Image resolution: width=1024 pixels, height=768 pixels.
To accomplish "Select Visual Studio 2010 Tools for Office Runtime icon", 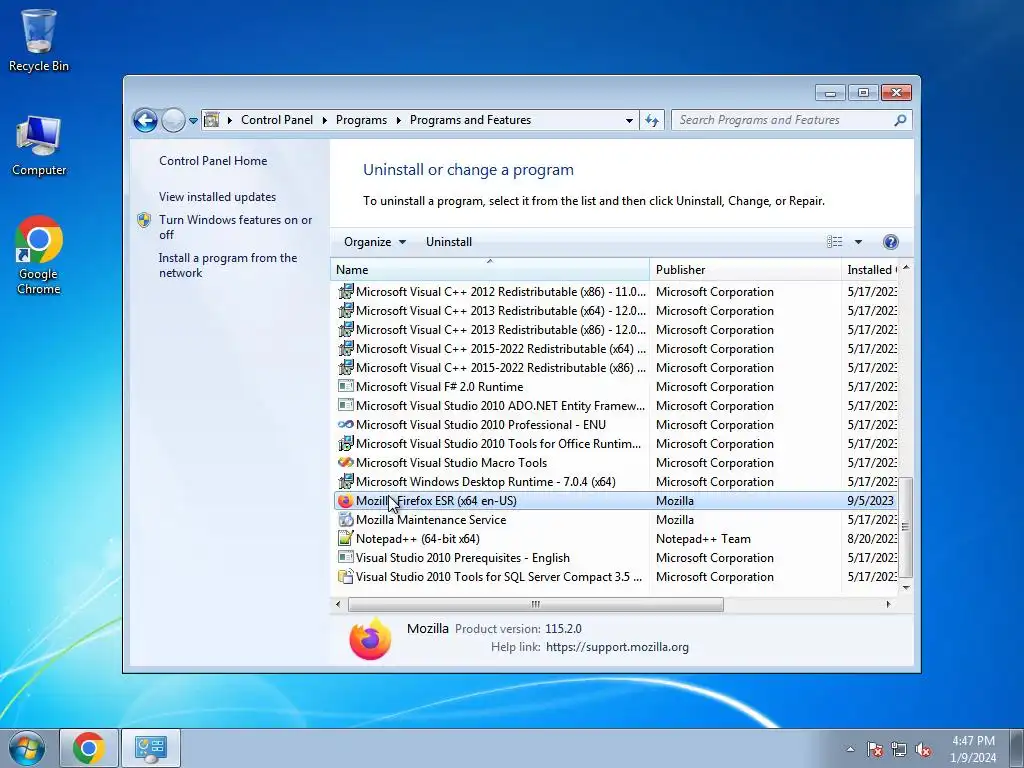I will click(345, 443).
